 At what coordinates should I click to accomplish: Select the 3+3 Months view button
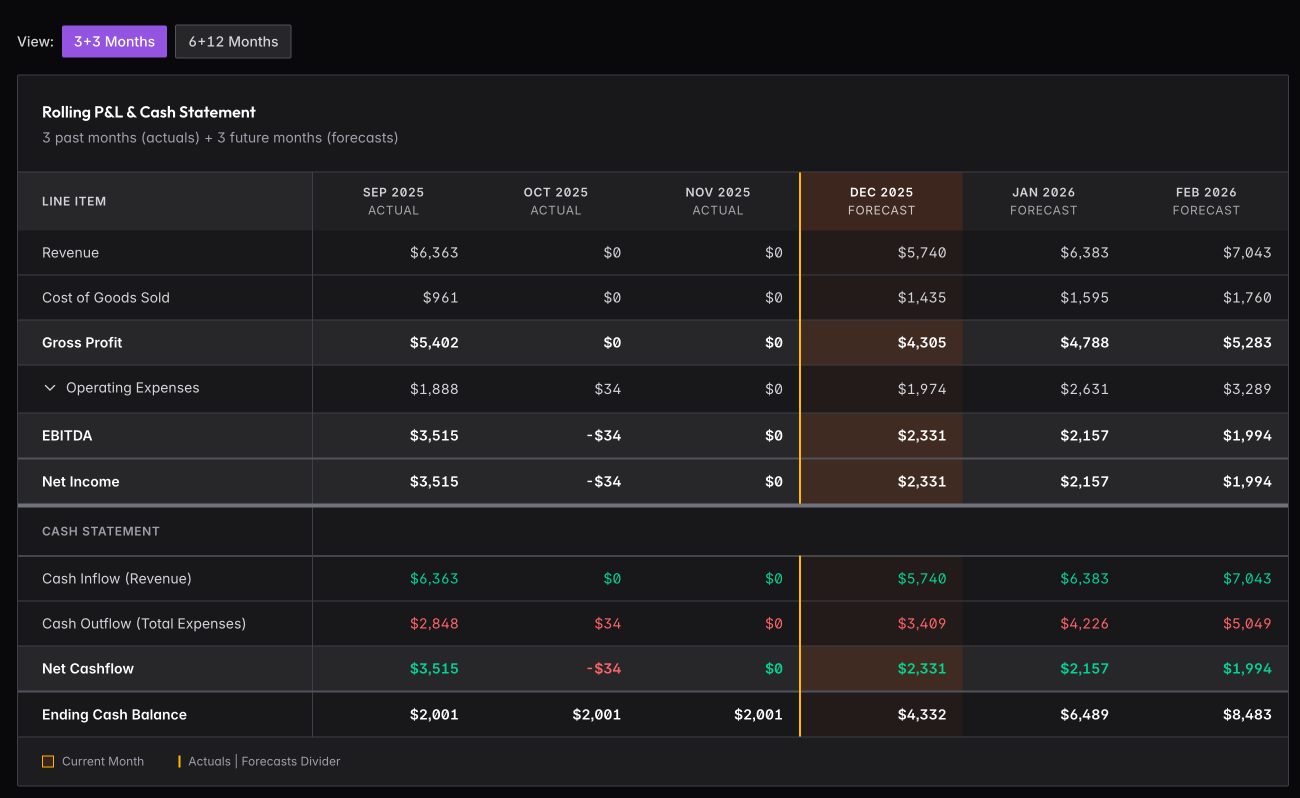114,42
